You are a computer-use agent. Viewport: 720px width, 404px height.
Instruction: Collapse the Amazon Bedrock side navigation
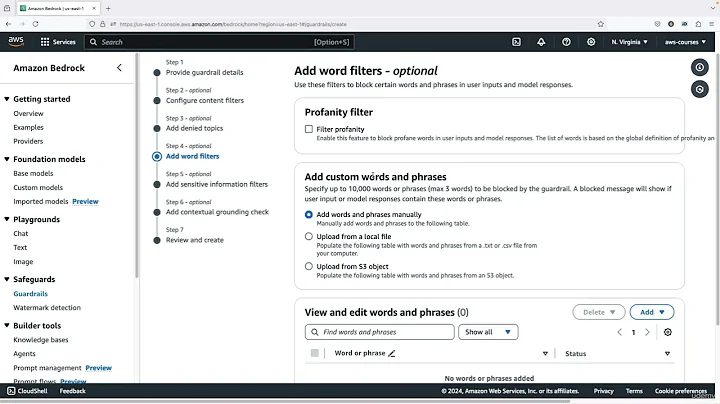tap(119, 68)
